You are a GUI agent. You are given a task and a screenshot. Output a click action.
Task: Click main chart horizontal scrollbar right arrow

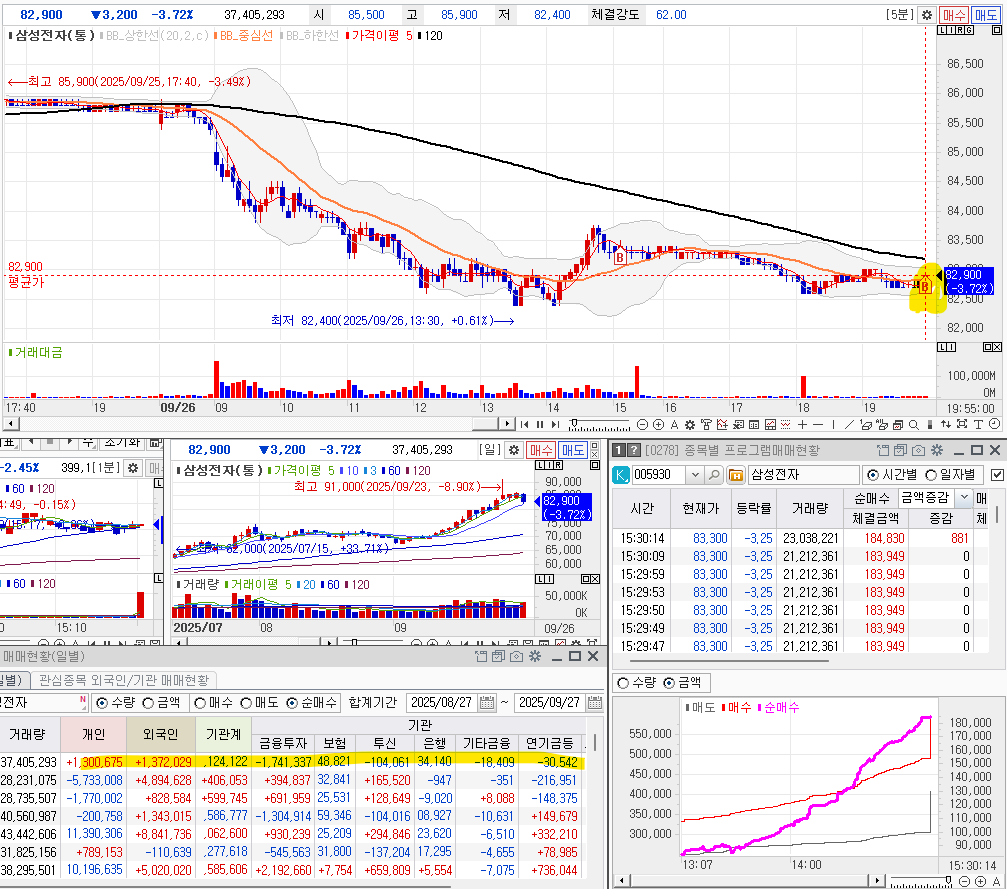pyautogui.click(x=507, y=424)
